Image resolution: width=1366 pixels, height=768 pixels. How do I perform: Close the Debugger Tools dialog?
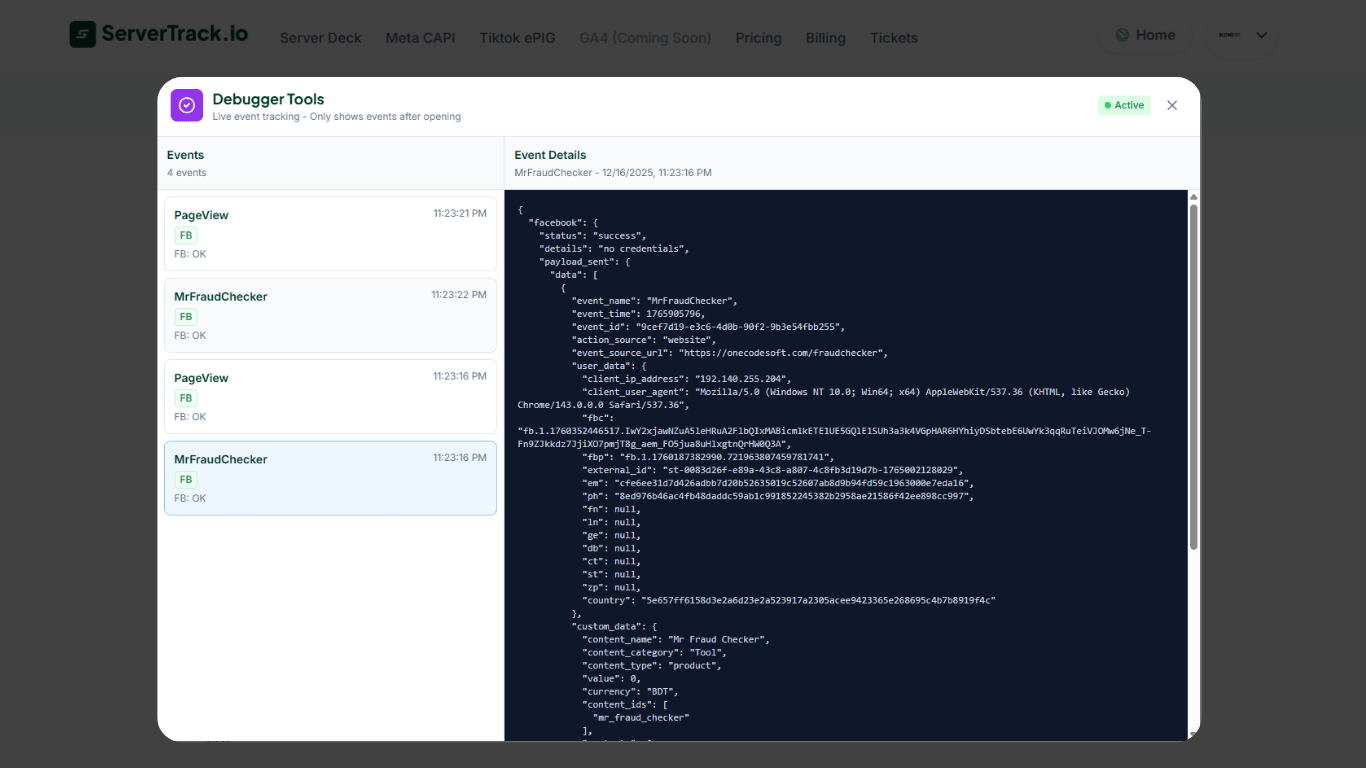(x=1172, y=104)
